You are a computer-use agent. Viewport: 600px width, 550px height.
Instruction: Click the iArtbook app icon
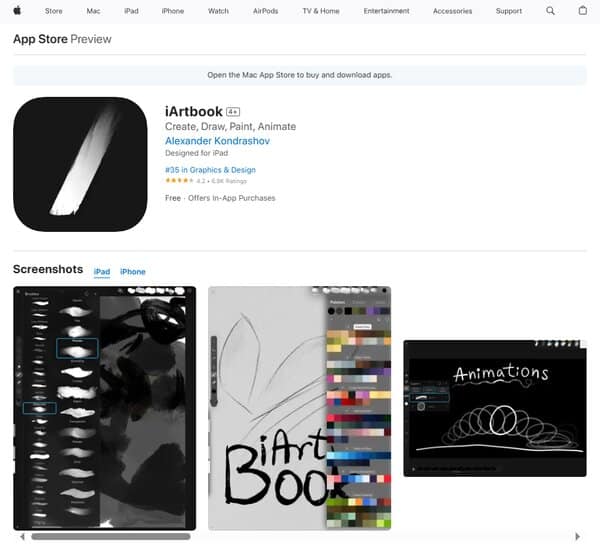click(80, 164)
